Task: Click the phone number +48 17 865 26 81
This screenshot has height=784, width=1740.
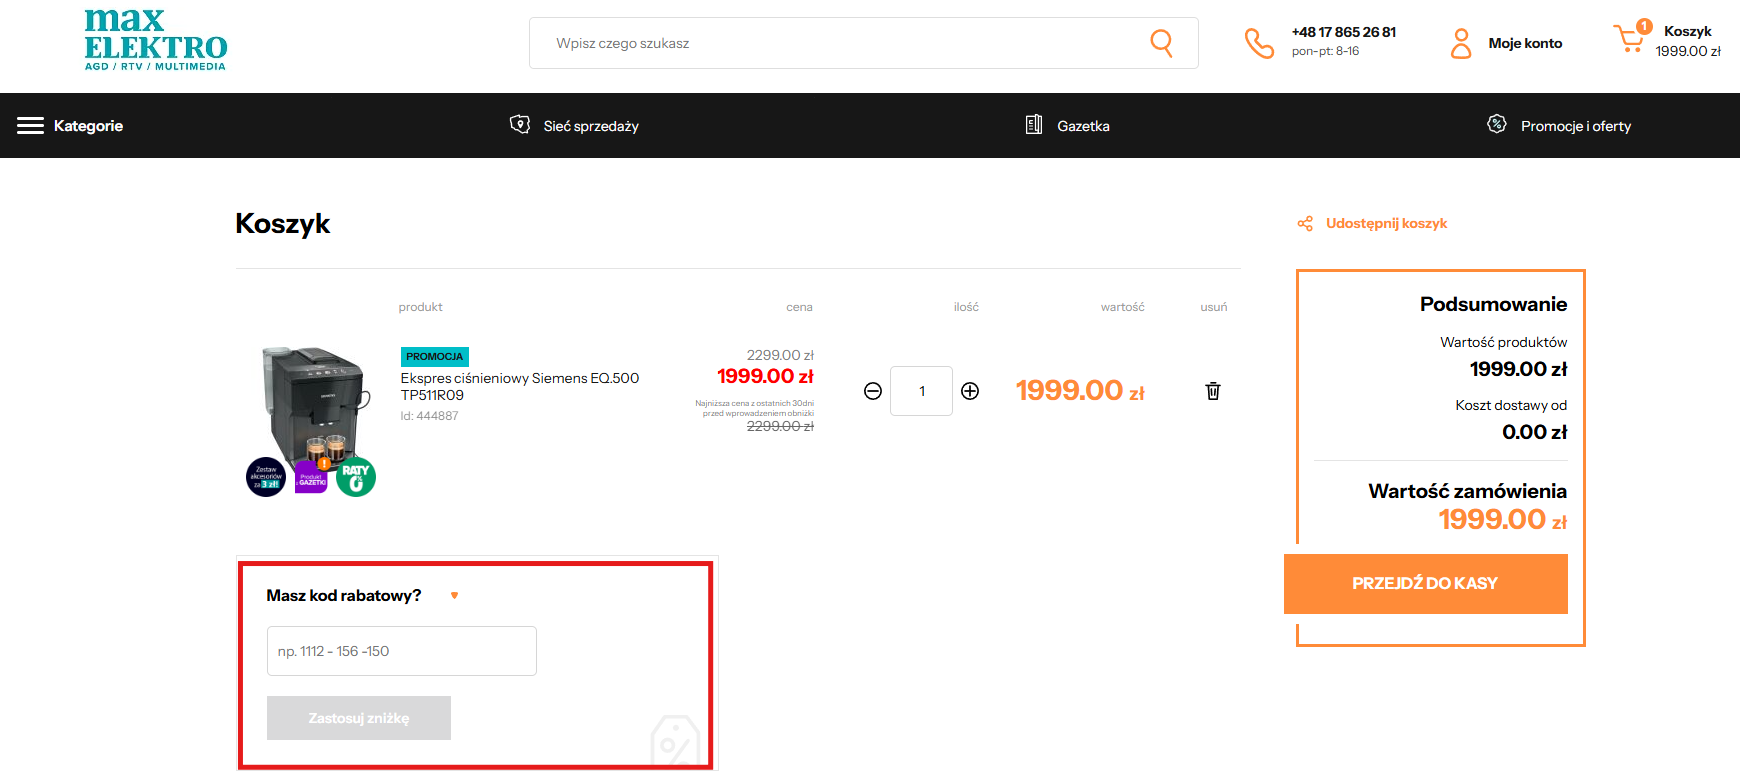Action: click(1343, 32)
